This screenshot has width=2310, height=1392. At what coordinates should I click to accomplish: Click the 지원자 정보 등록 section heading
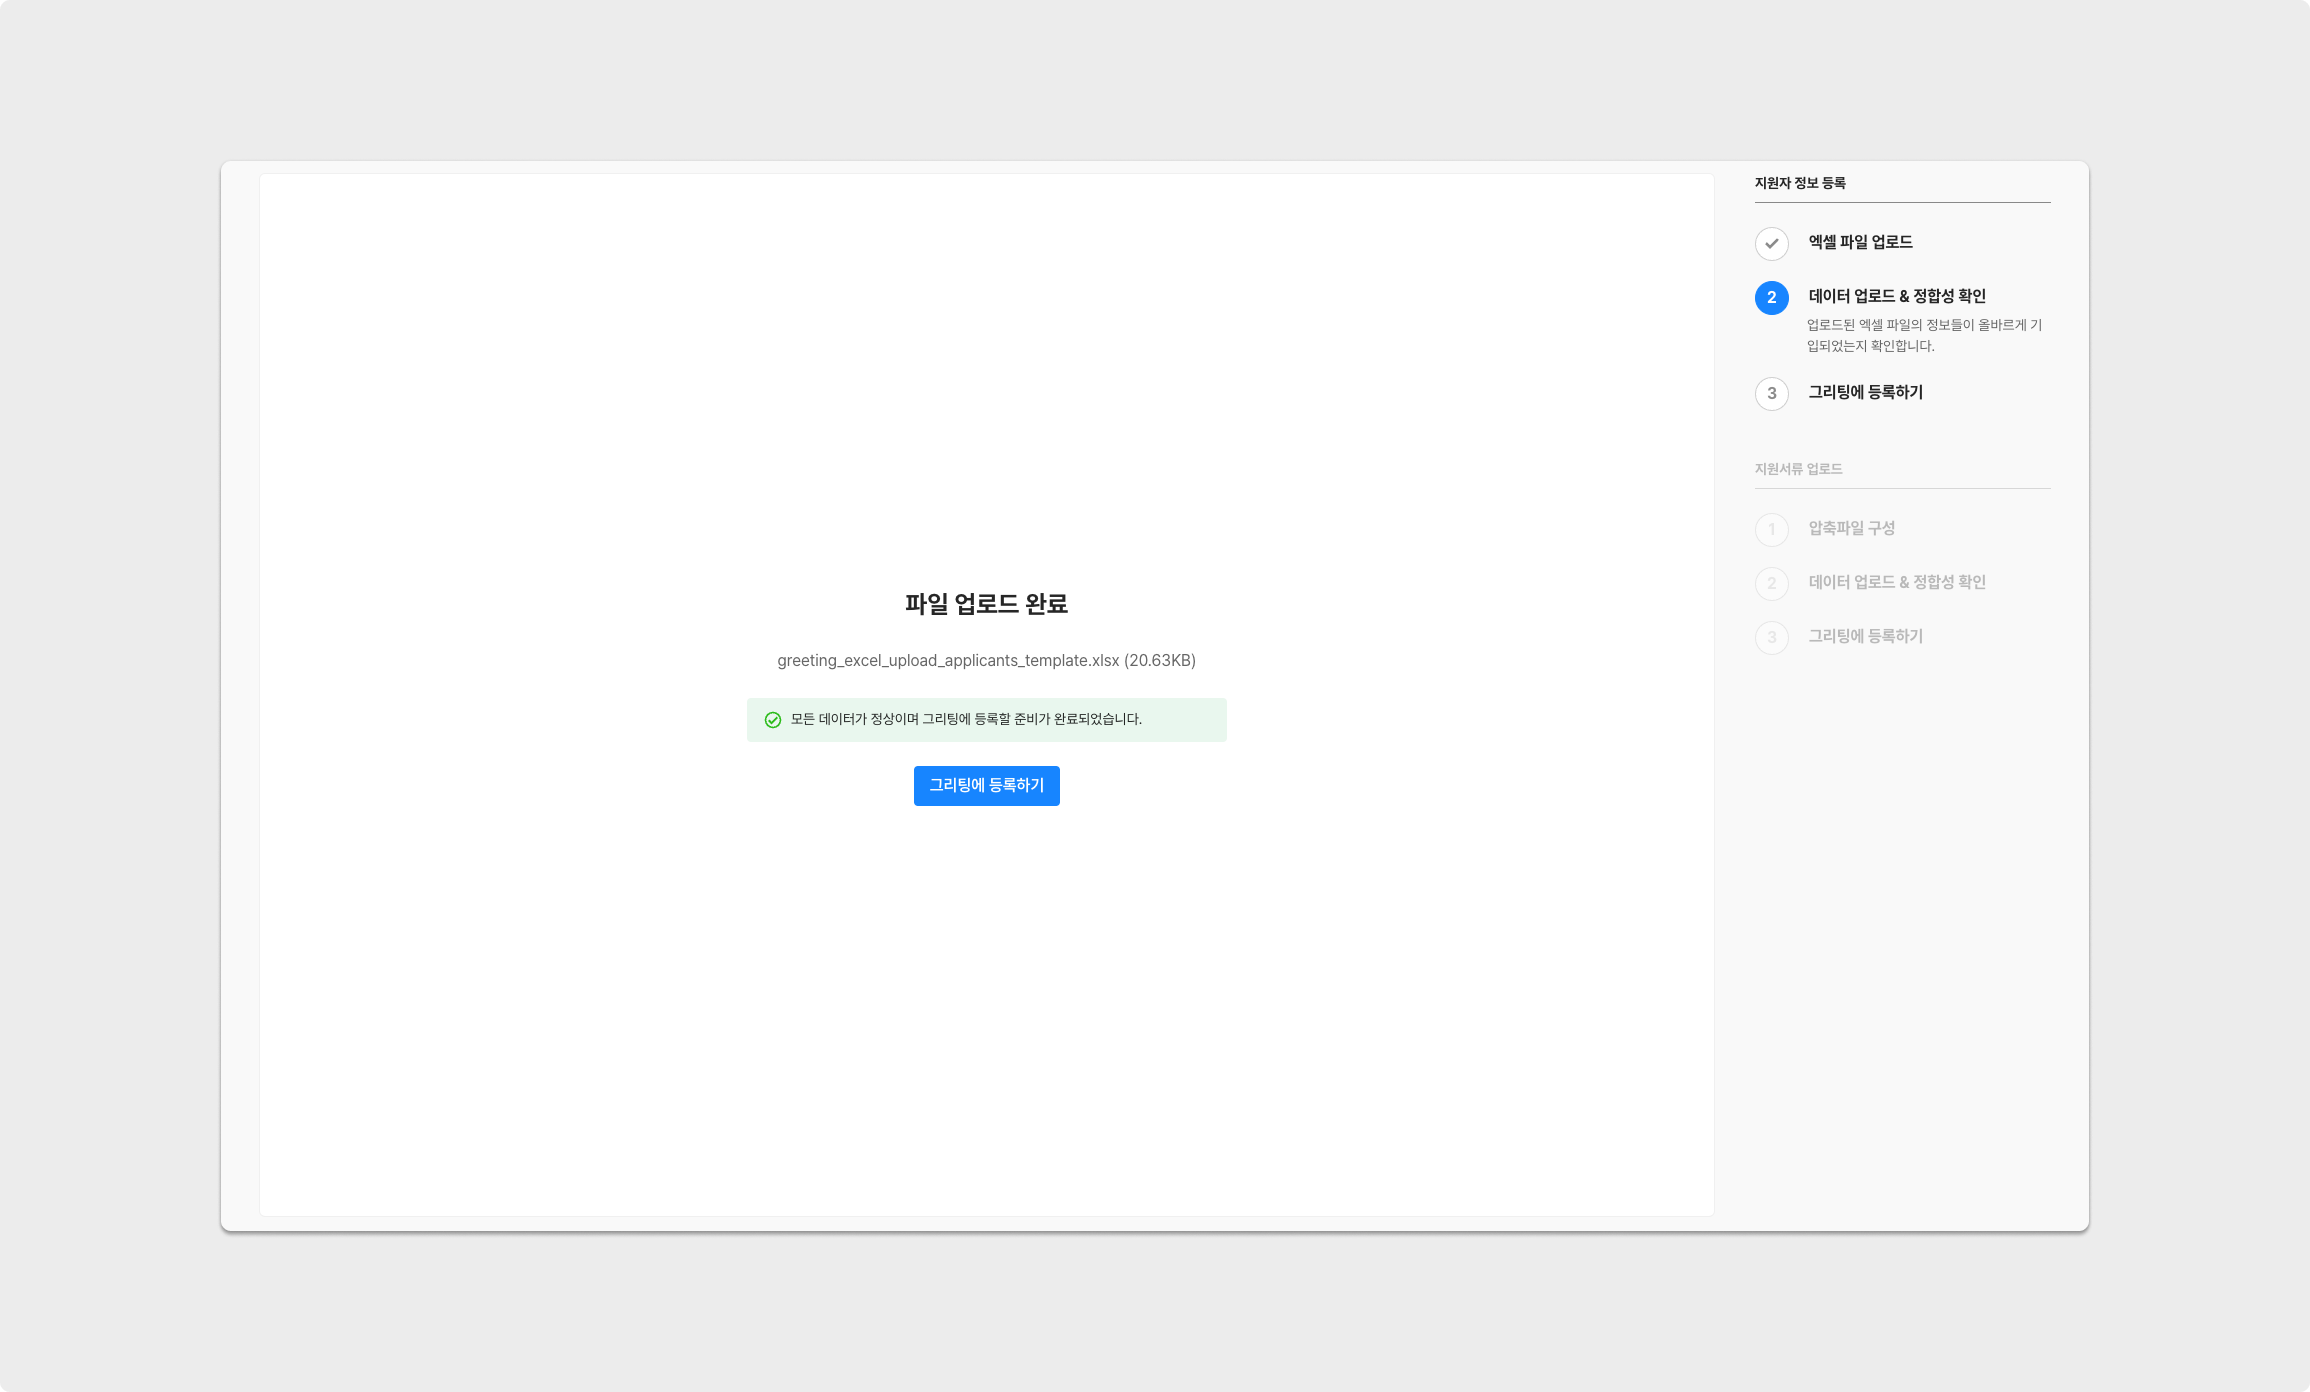[1800, 183]
